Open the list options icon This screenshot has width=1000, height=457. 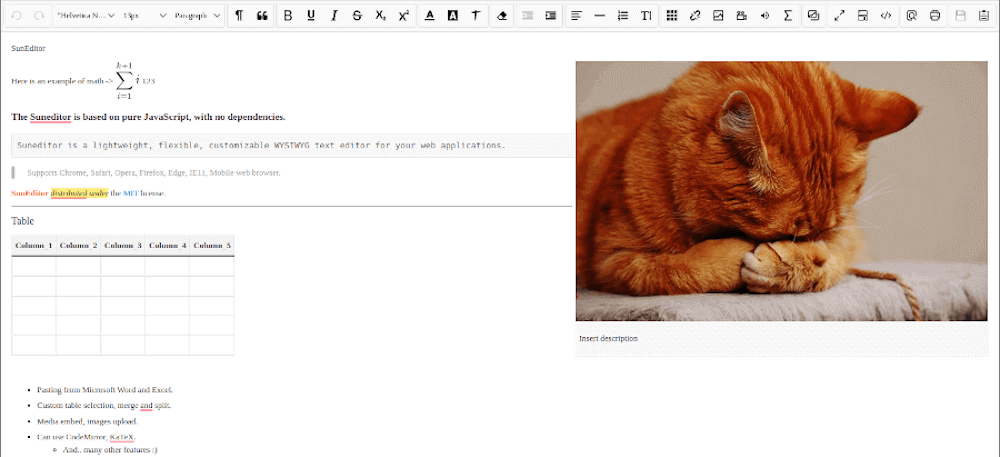(623, 16)
